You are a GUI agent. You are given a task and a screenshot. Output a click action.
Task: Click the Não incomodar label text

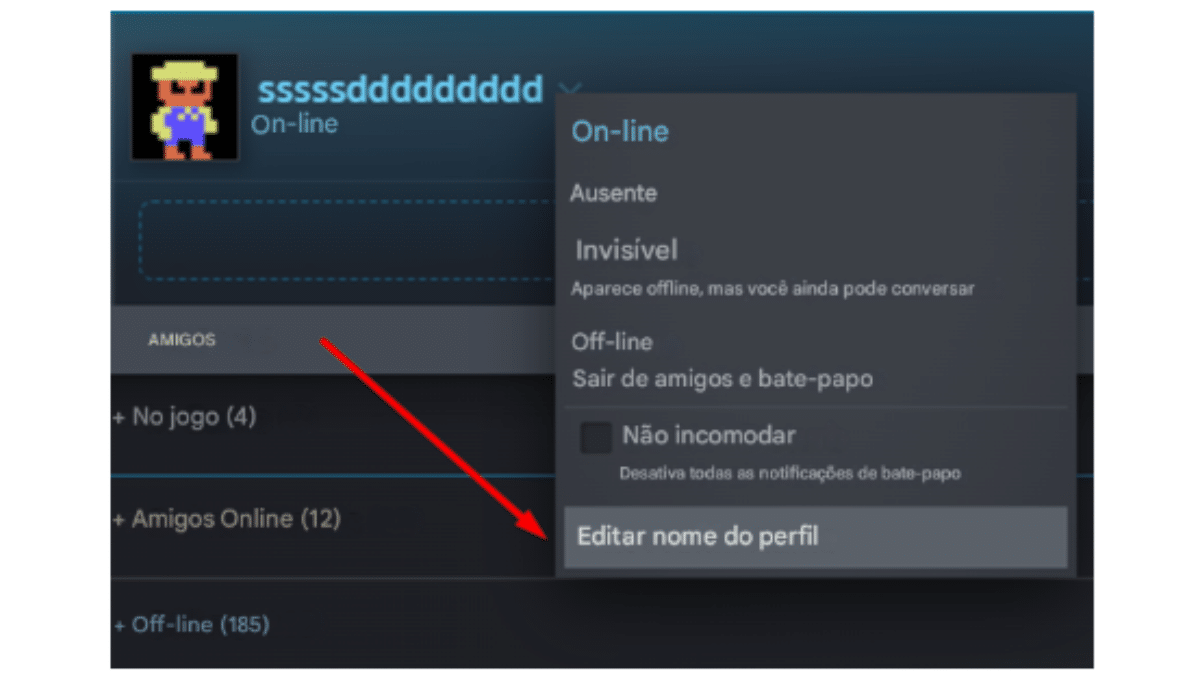(x=709, y=435)
